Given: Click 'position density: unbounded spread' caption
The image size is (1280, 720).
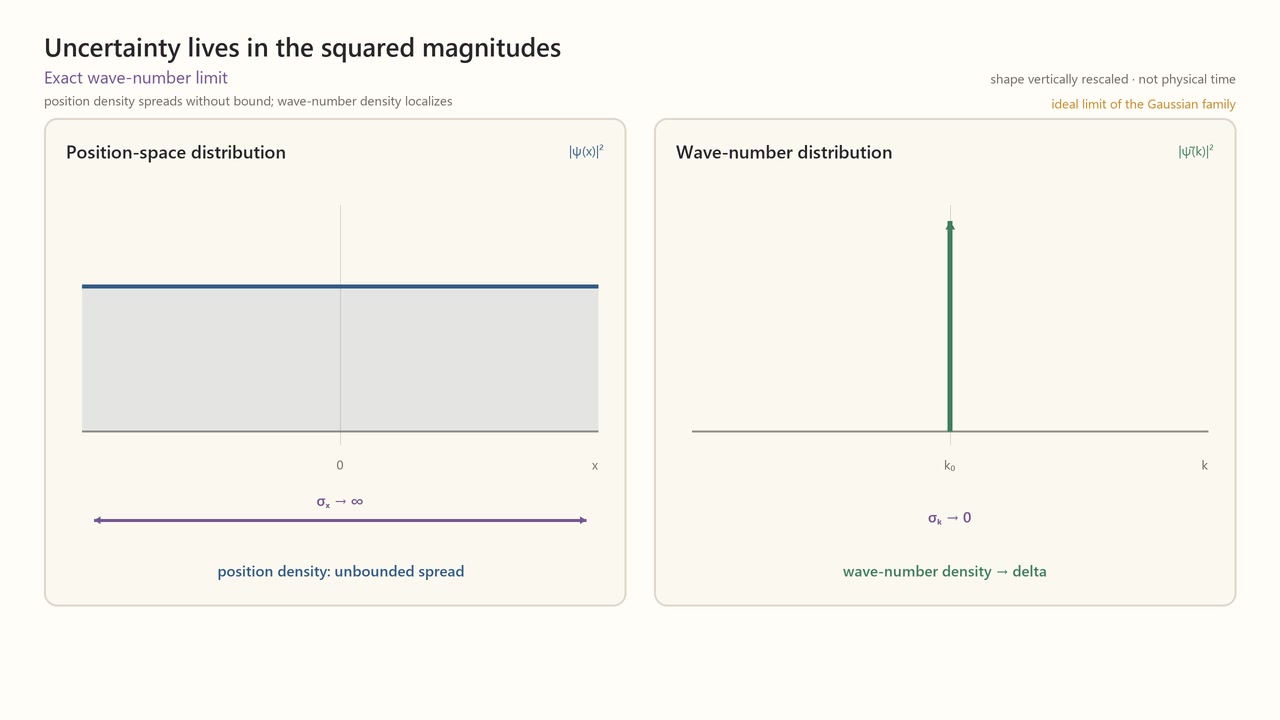Looking at the screenshot, I should pos(341,572).
